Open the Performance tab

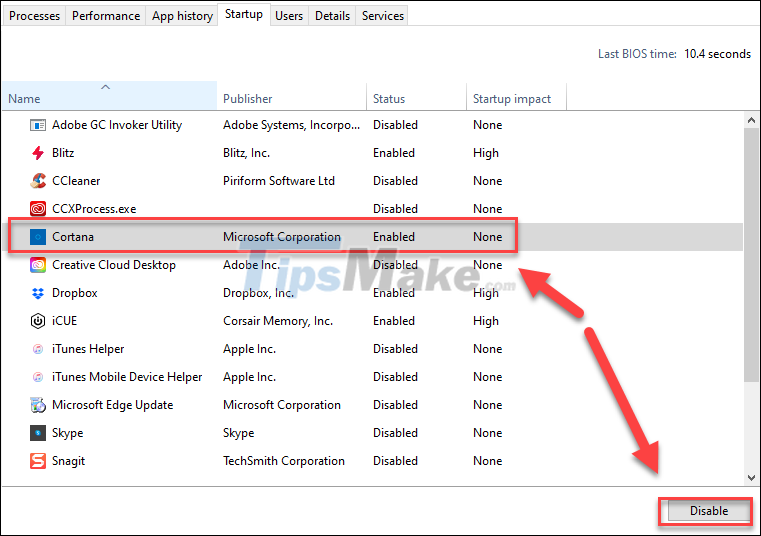106,16
